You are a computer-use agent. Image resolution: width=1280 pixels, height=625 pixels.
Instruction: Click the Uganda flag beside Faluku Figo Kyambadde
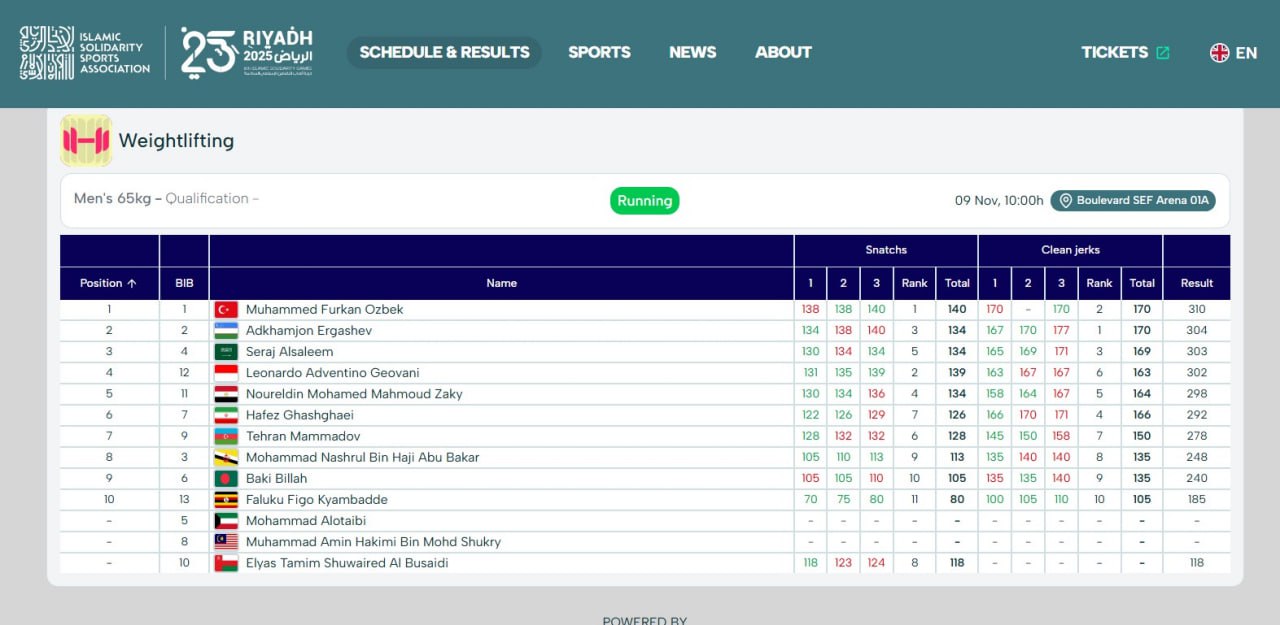coord(226,500)
